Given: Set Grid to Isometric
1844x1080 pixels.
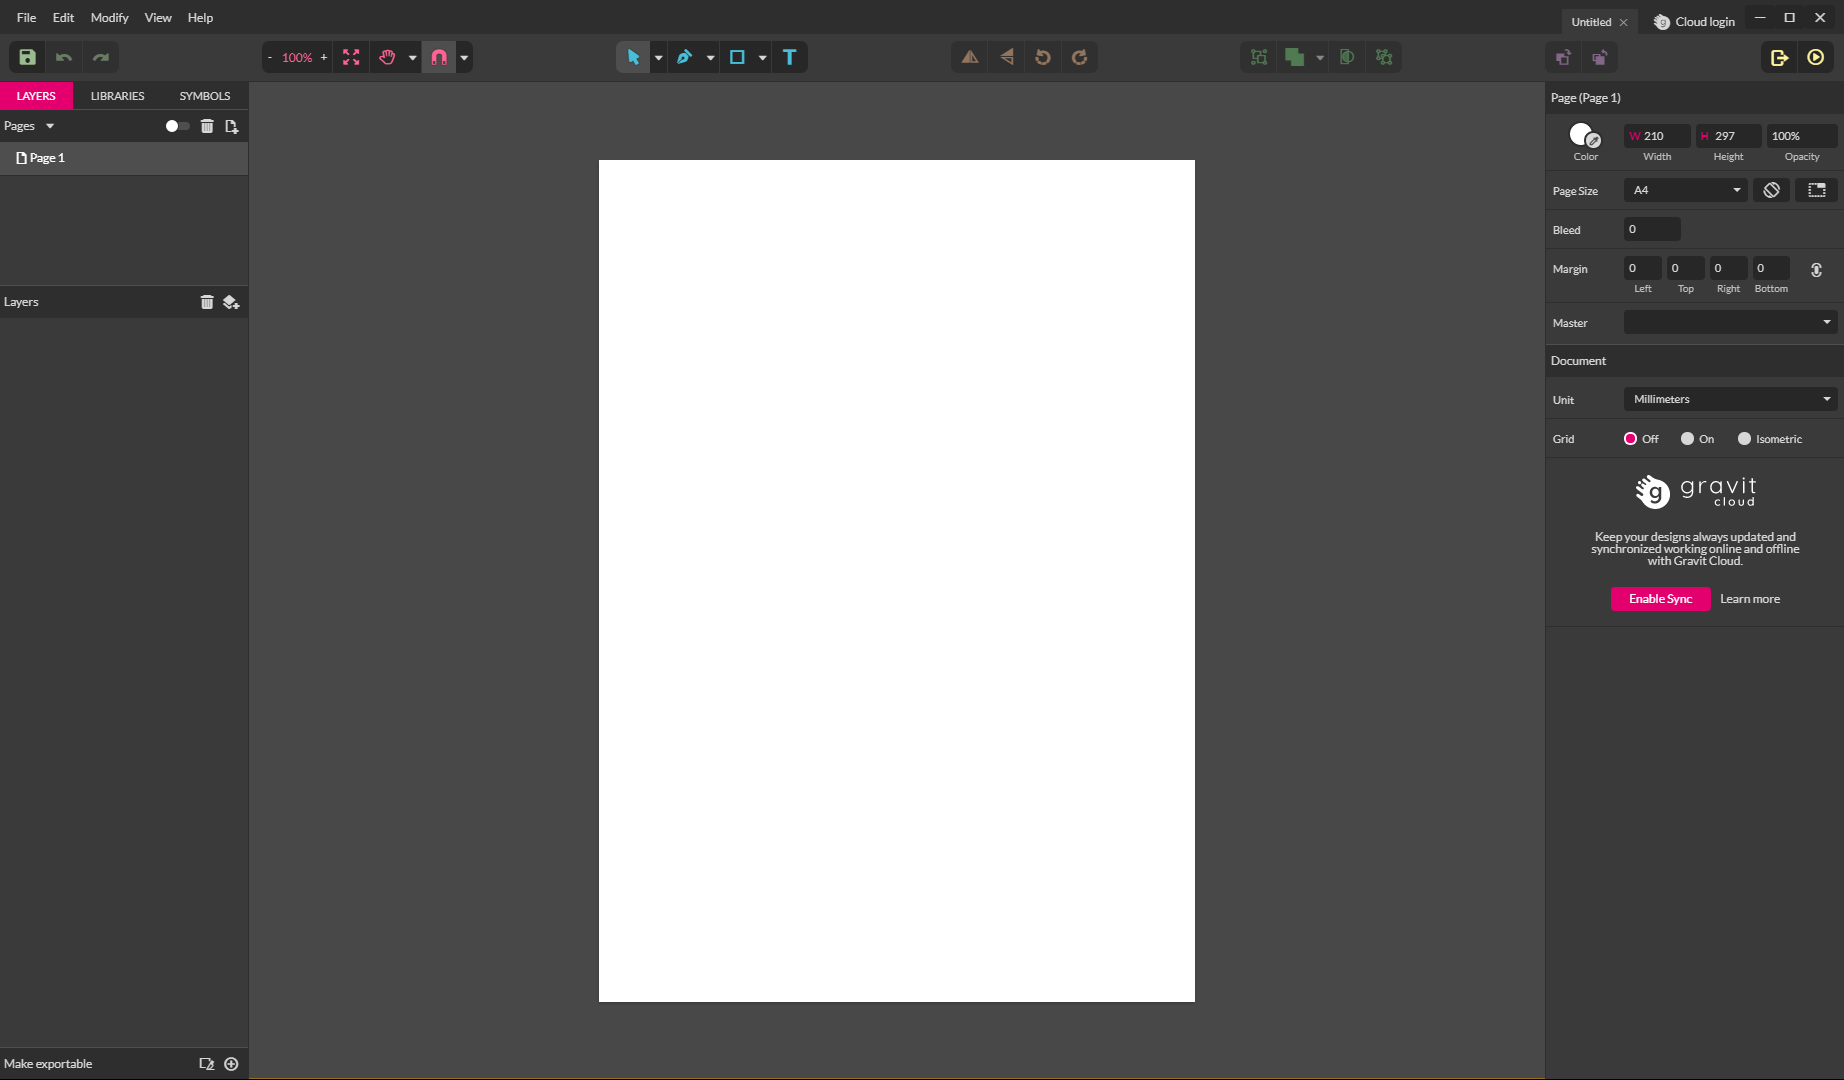Looking at the screenshot, I should (x=1745, y=438).
